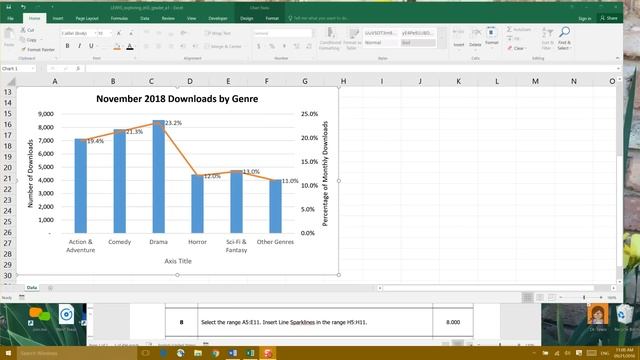This screenshot has height=360, width=640.
Task: Select the Data sheet tab
Action: pyautogui.click(x=32, y=288)
